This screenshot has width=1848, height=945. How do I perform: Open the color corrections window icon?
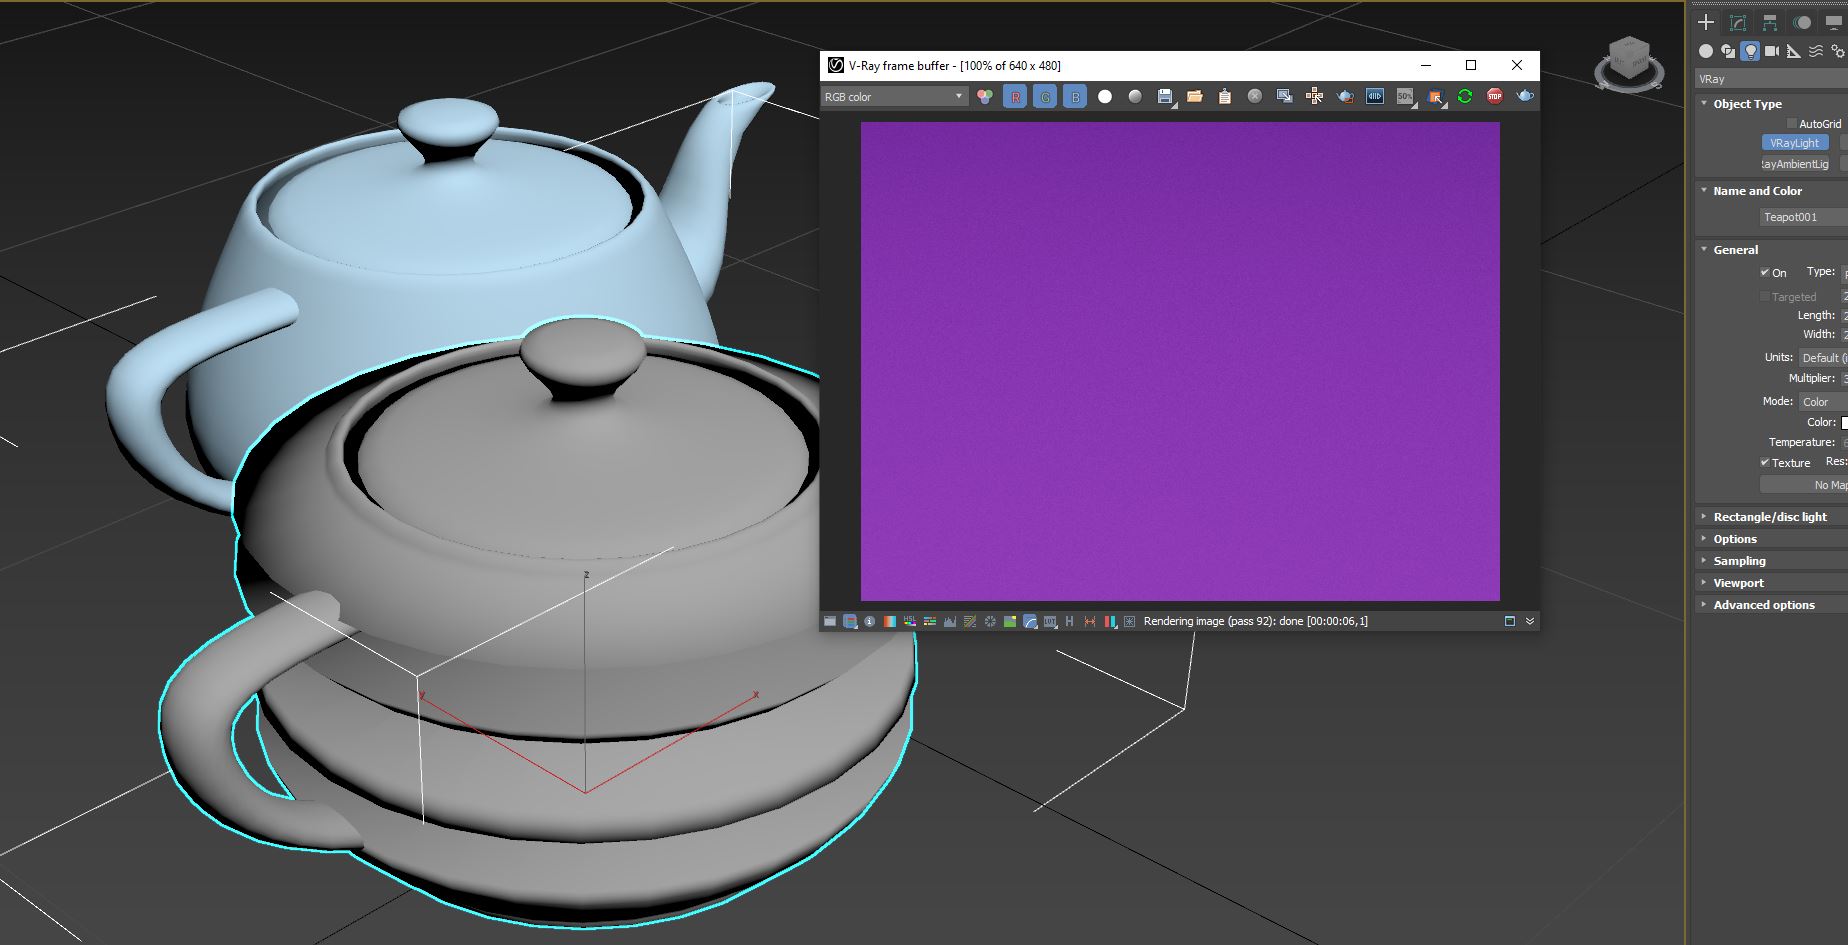[x=850, y=621]
